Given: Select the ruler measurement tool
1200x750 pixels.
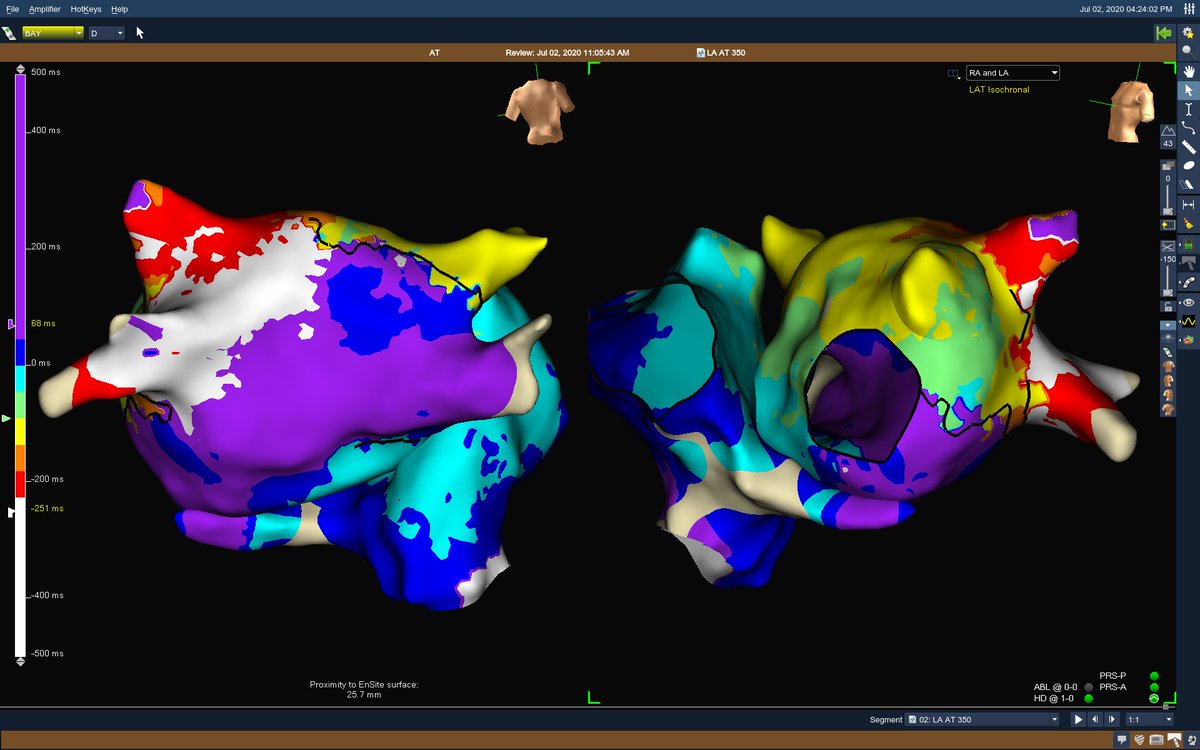Looking at the screenshot, I should [1188, 147].
